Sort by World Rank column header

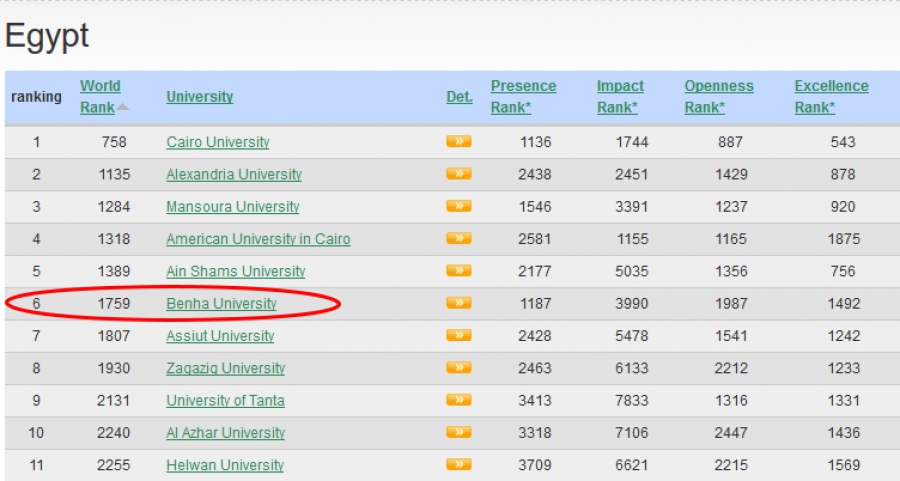point(100,96)
